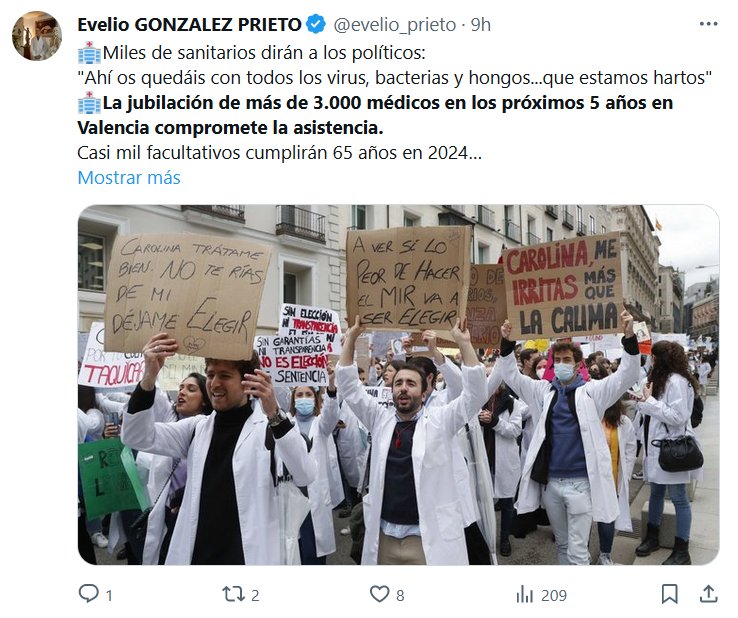Click the reply count number 1

pos(109,595)
